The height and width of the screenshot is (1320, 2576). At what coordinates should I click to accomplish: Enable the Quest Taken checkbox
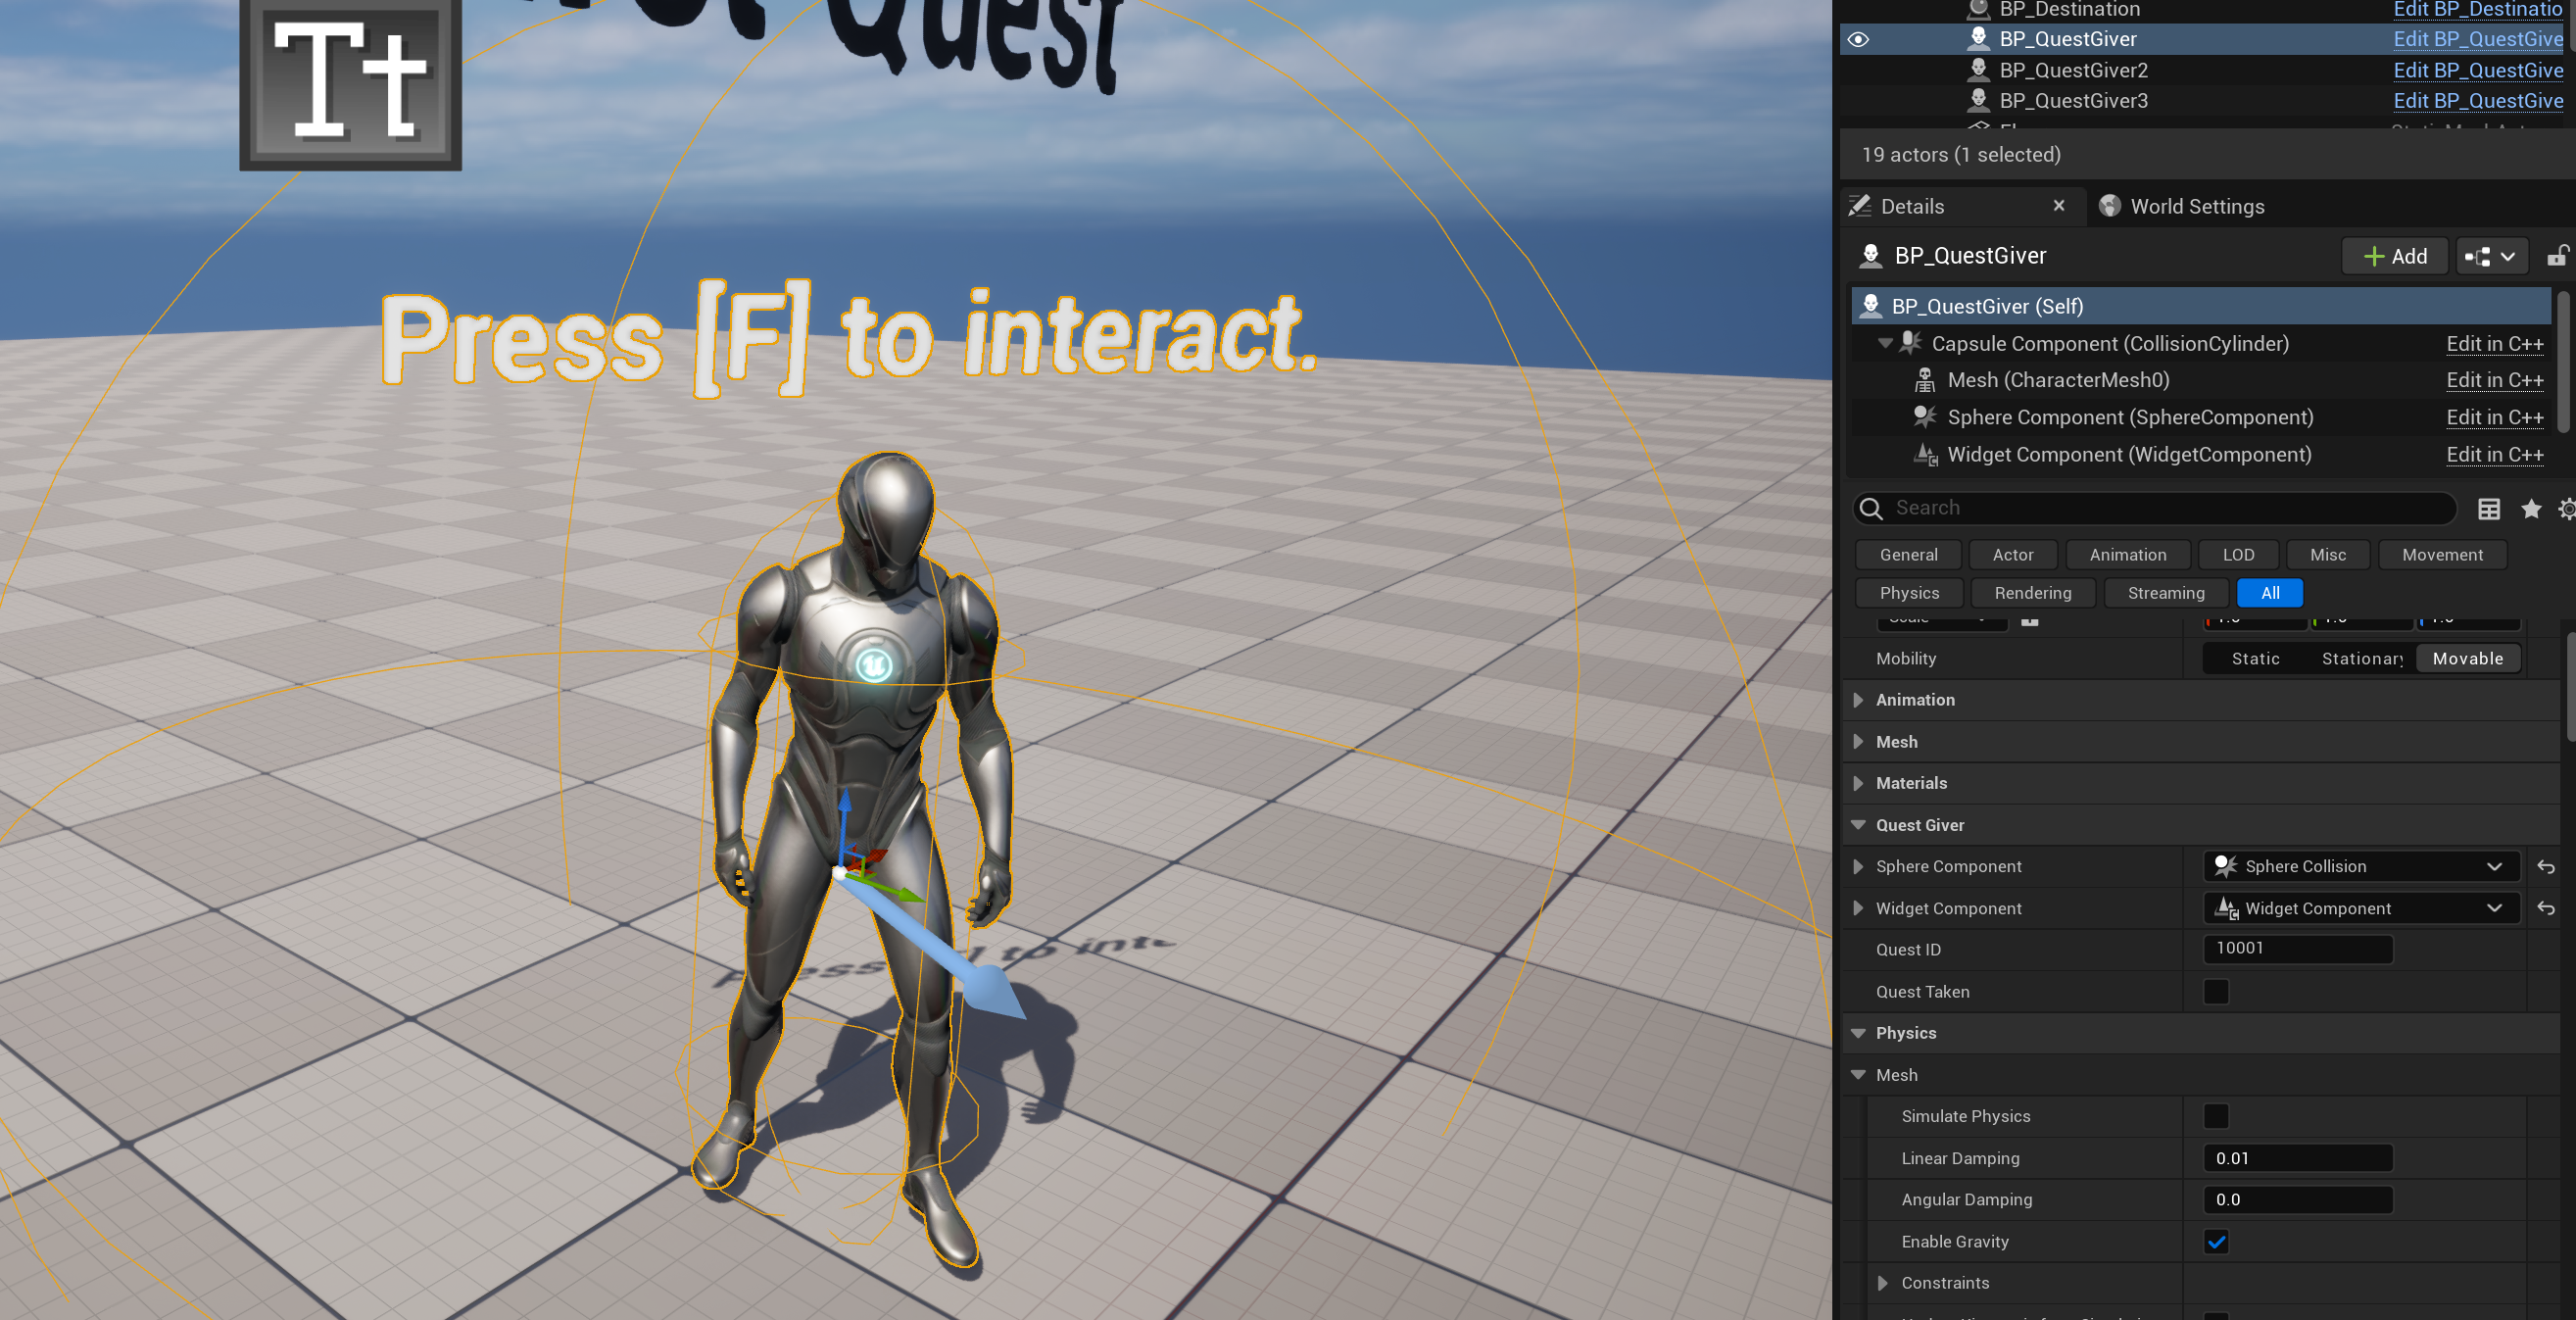(2216, 991)
